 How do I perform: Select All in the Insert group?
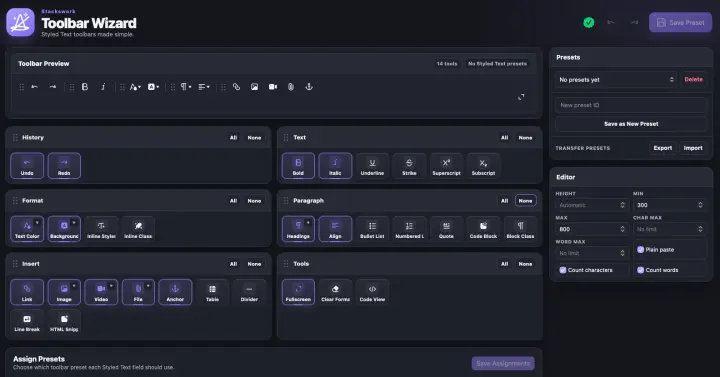233,264
